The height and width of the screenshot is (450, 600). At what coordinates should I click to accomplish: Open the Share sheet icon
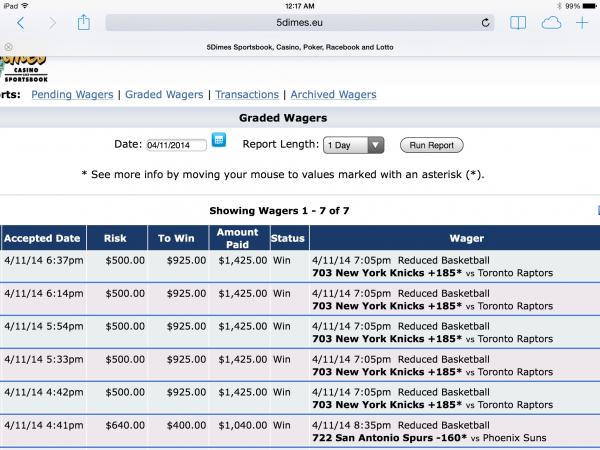[85, 21]
